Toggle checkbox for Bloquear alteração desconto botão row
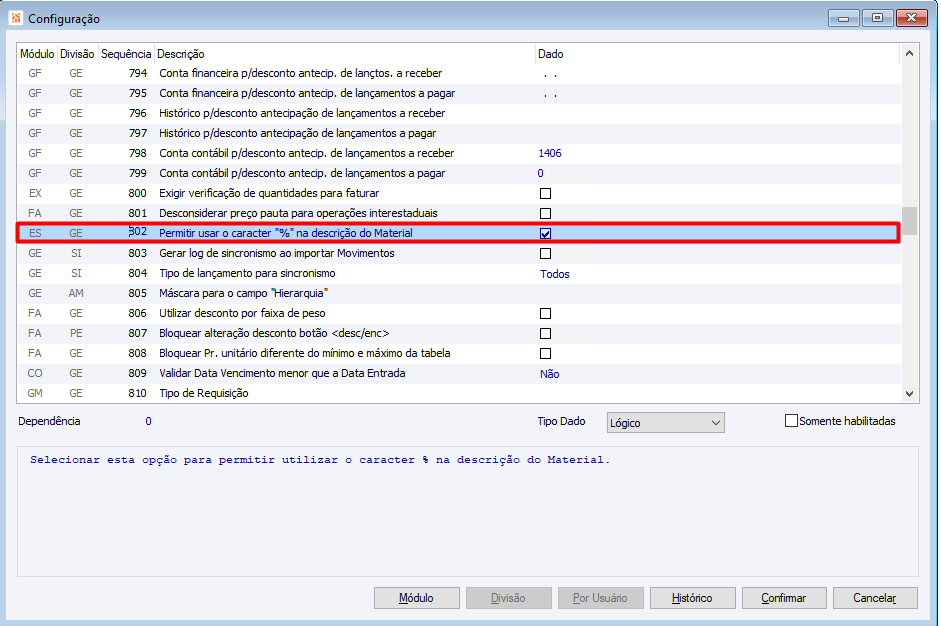Viewport: 941px width, 626px height. tap(545, 334)
